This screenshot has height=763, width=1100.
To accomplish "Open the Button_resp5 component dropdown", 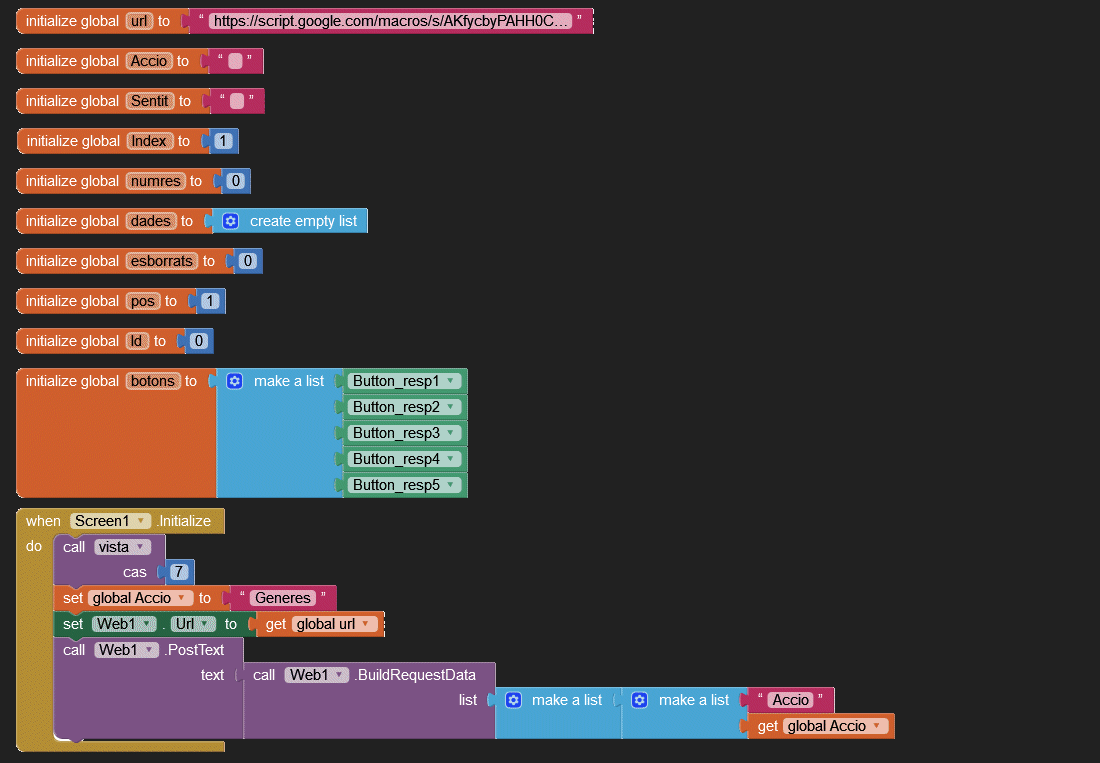I will 452,485.
